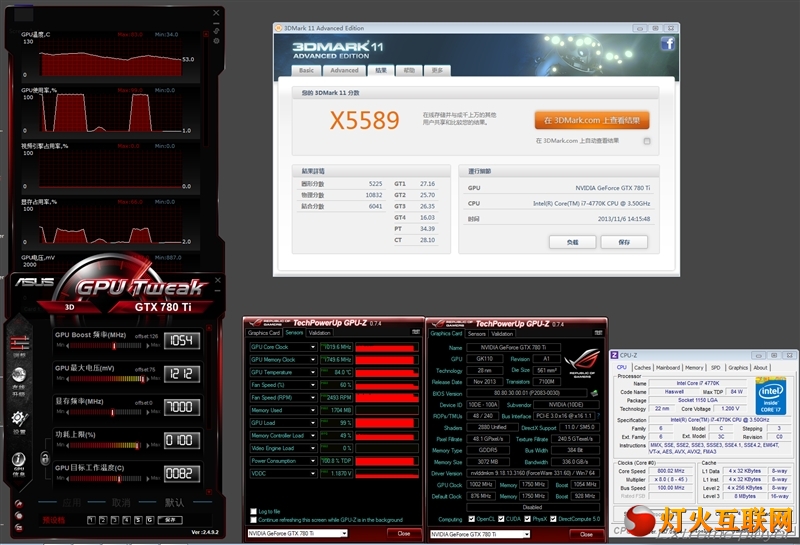Toggle the 'Log to file' checkbox in GPU-Z

click(254, 511)
